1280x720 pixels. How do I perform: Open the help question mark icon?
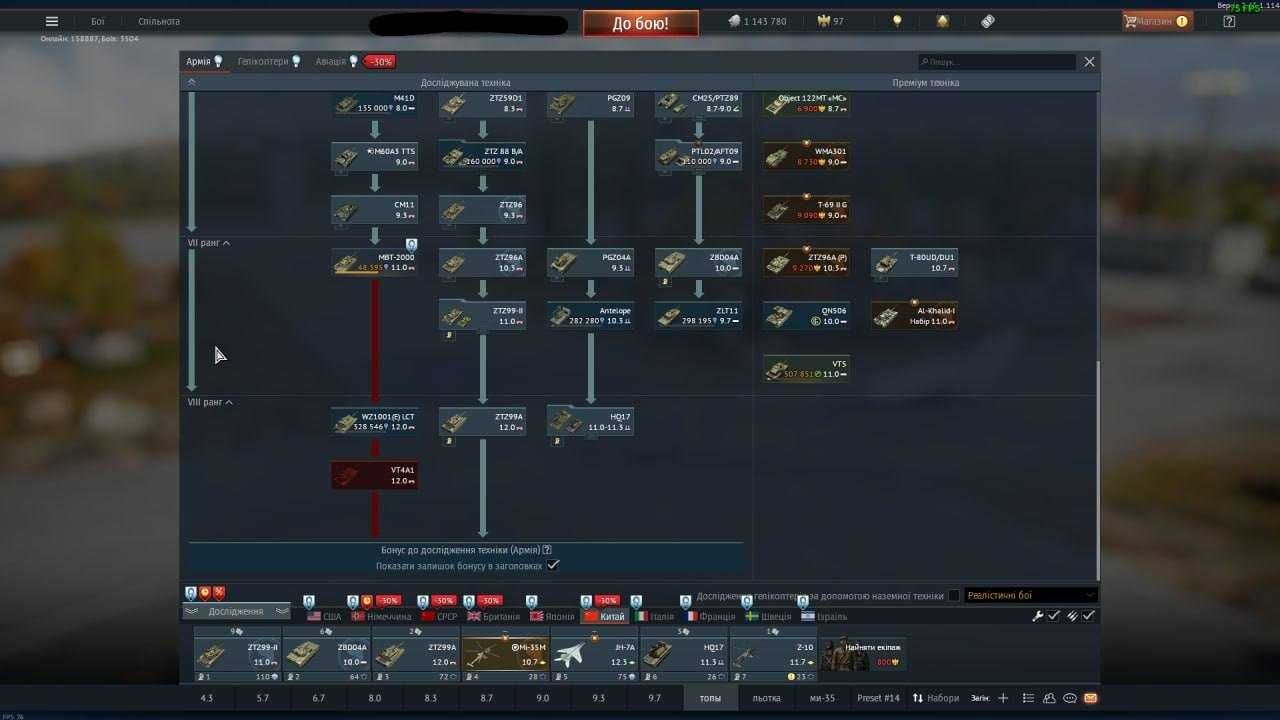pos(1229,21)
